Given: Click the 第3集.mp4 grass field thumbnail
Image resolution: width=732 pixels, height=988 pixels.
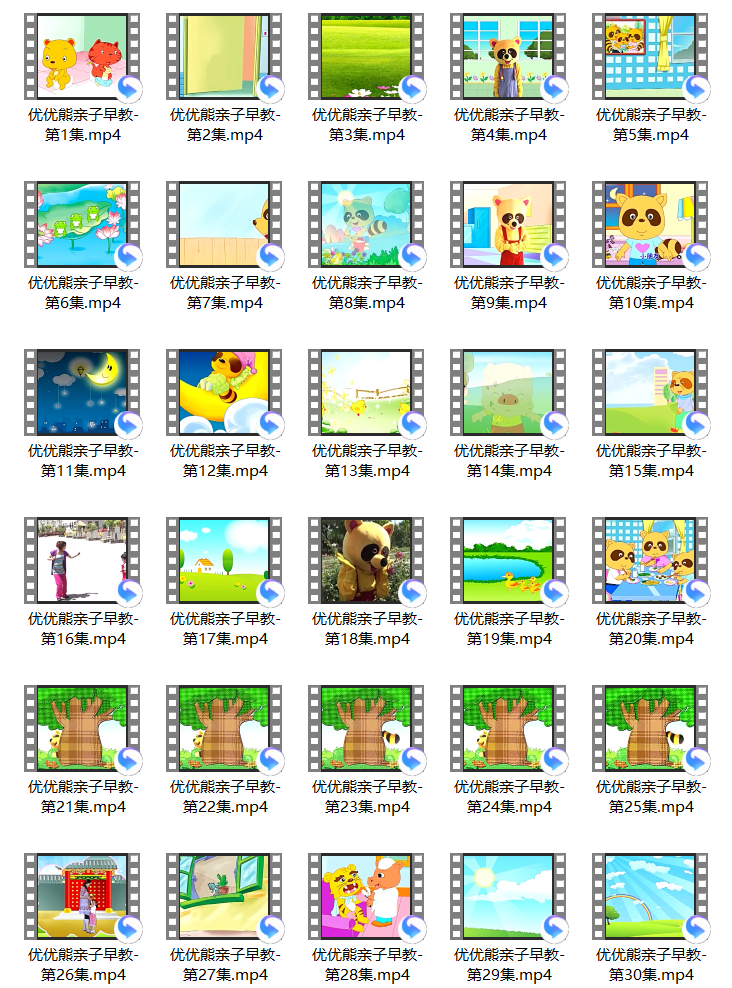Looking at the screenshot, I should [x=366, y=57].
